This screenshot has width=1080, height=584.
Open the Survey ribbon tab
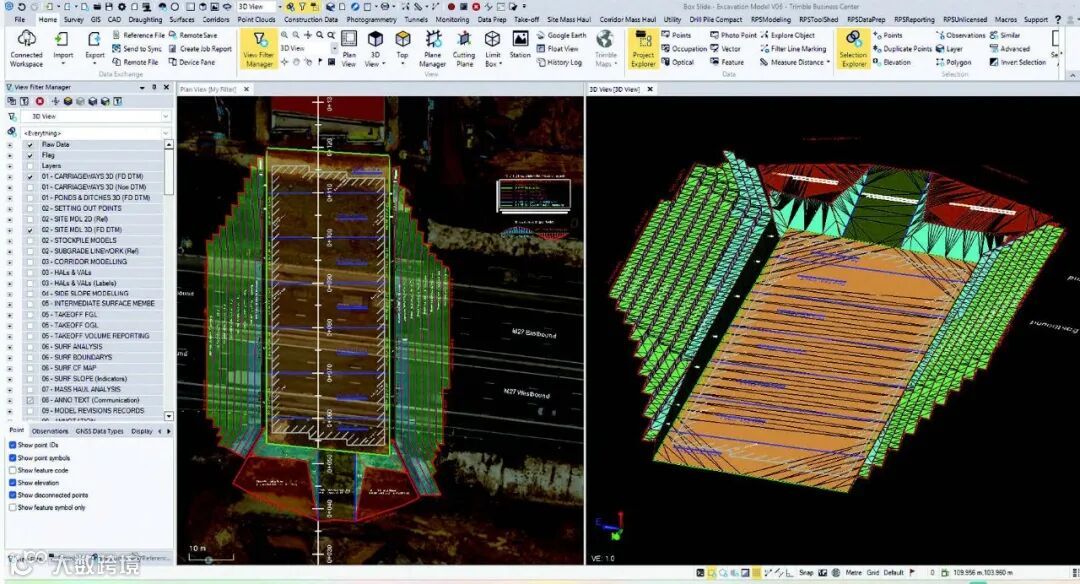pyautogui.click(x=74, y=20)
